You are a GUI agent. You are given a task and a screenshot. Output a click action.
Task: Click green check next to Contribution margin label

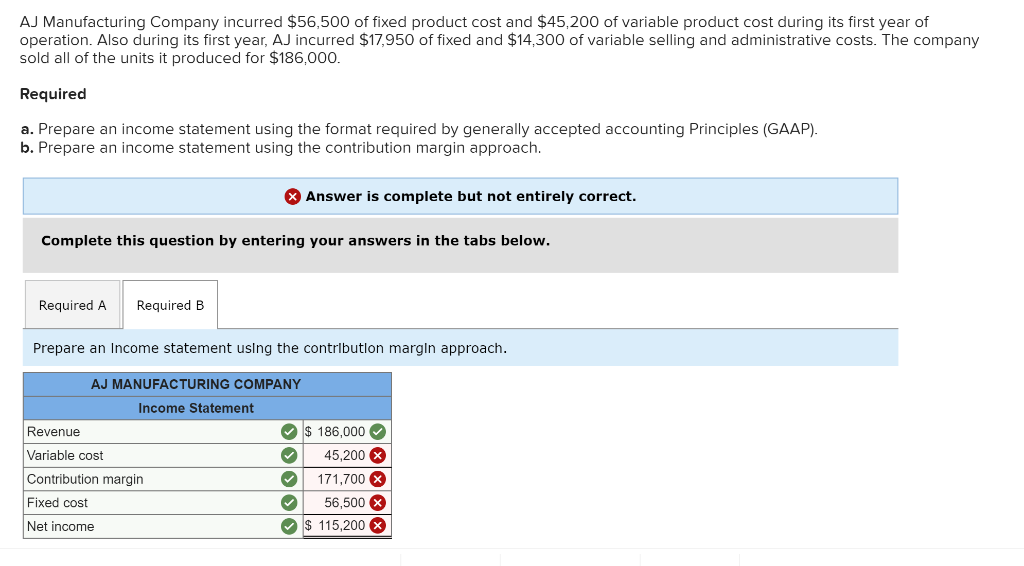pyautogui.click(x=289, y=479)
